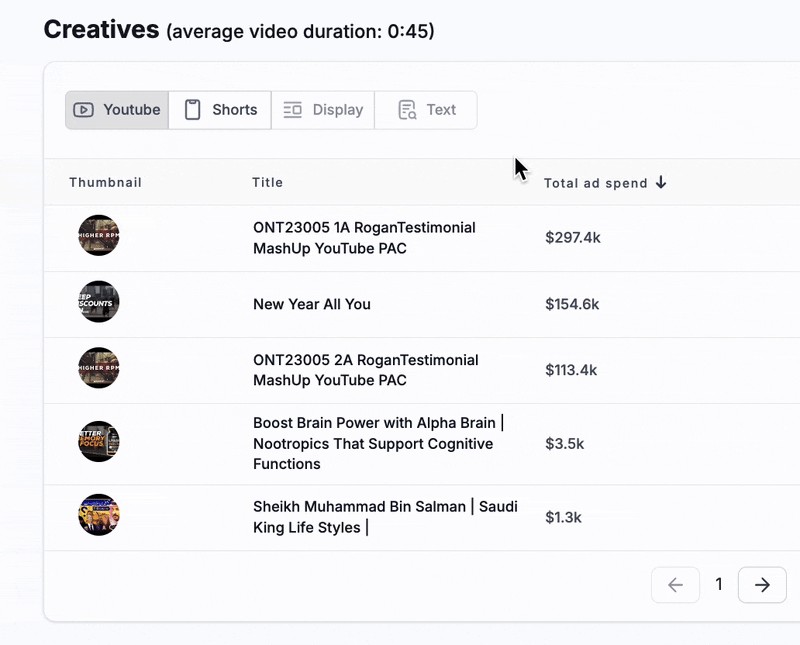Switch to the Display tab
The image size is (800, 645).
point(323,110)
